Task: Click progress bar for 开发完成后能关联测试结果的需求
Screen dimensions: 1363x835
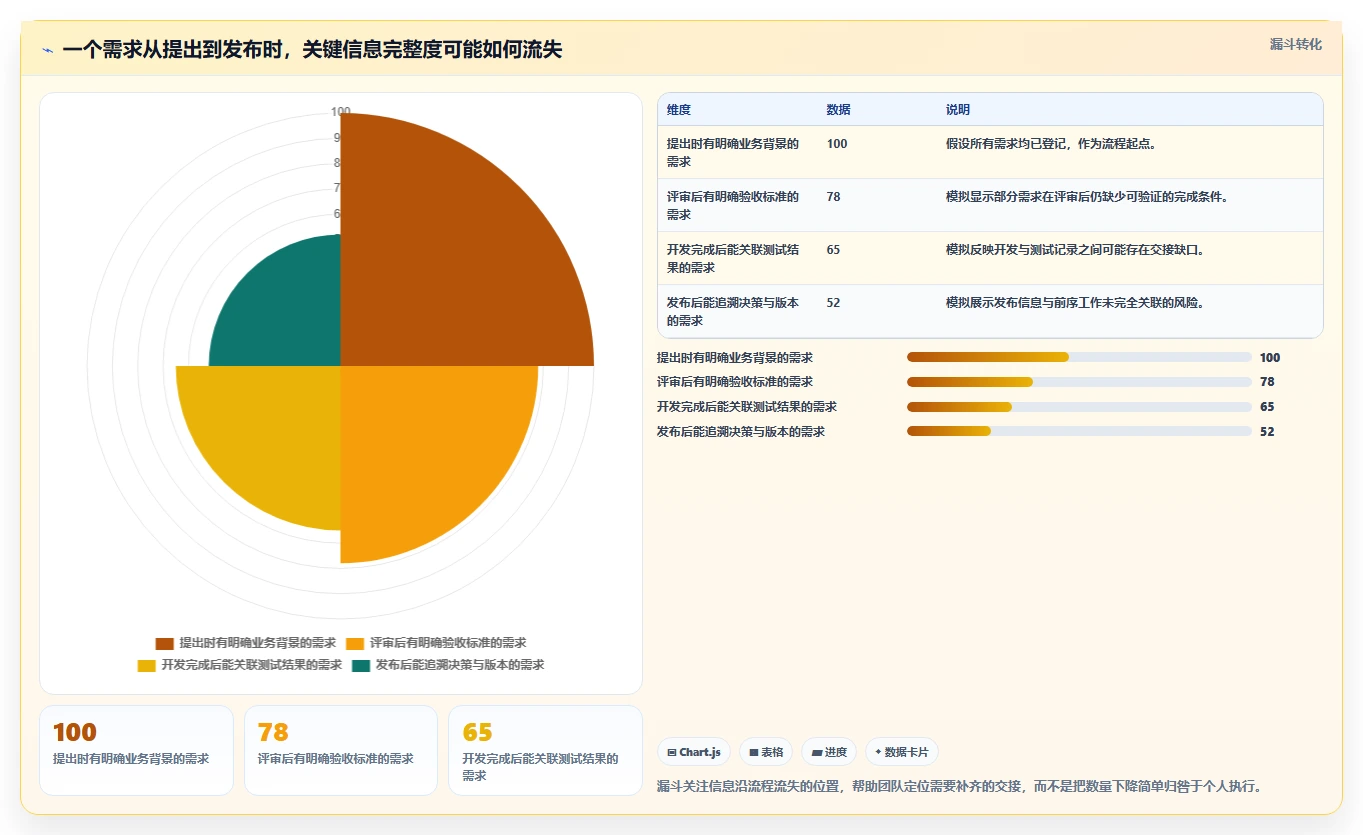Action: coord(1079,407)
